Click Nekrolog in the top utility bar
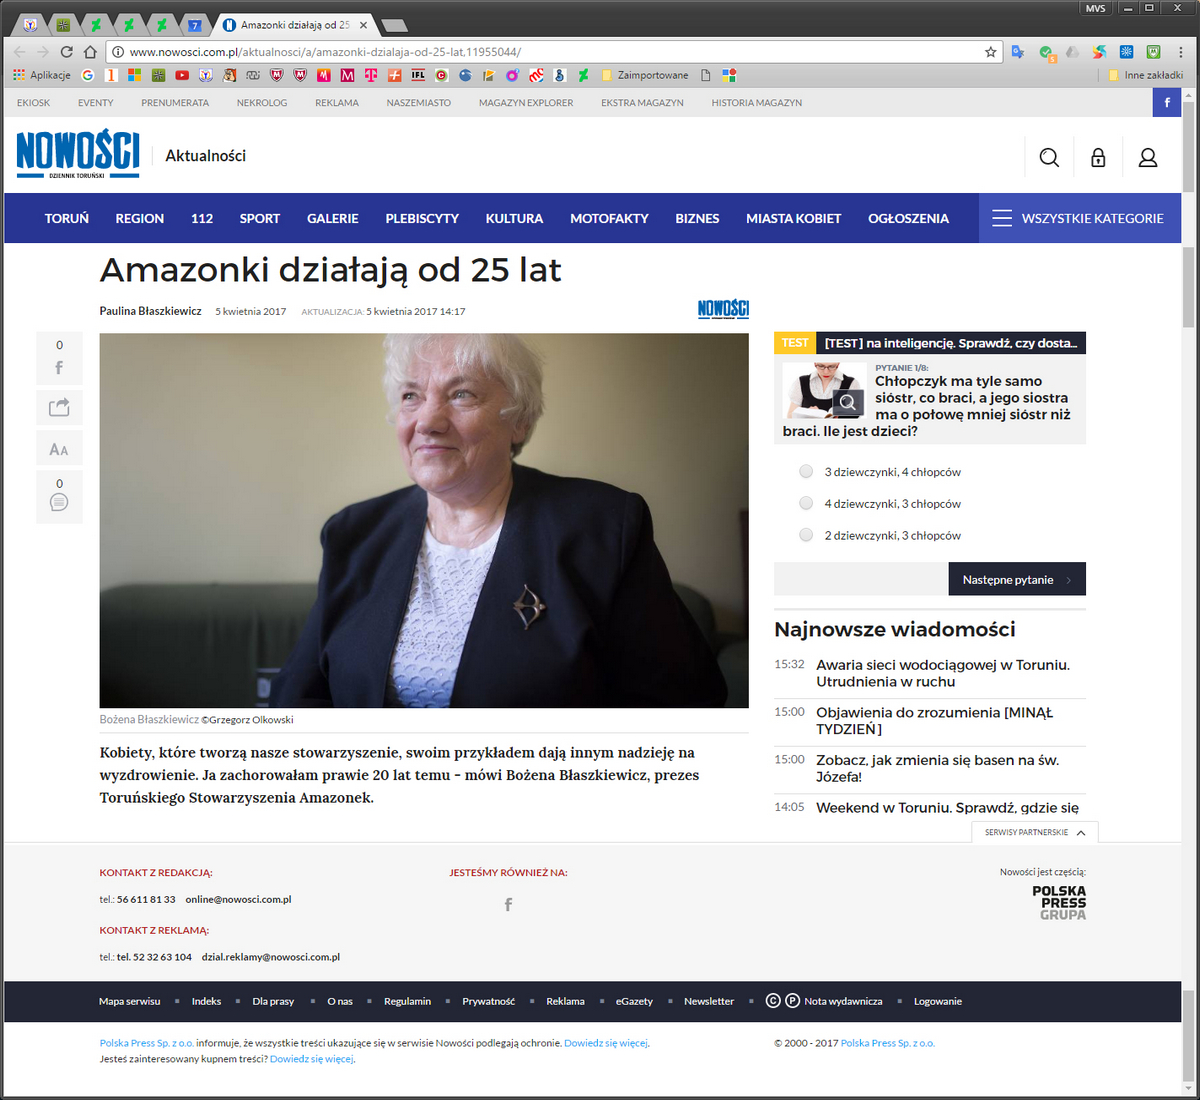1200x1100 pixels. 262,103
